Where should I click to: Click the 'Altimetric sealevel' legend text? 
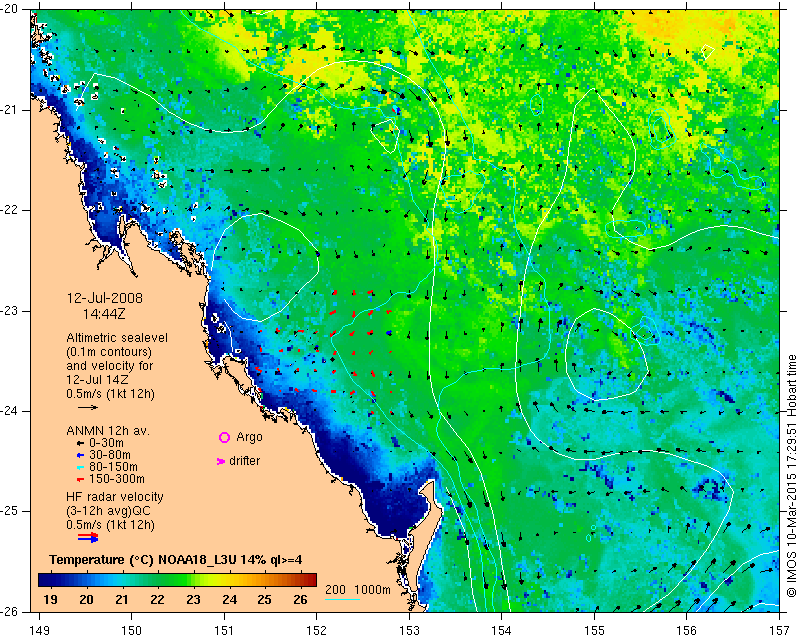(117, 338)
